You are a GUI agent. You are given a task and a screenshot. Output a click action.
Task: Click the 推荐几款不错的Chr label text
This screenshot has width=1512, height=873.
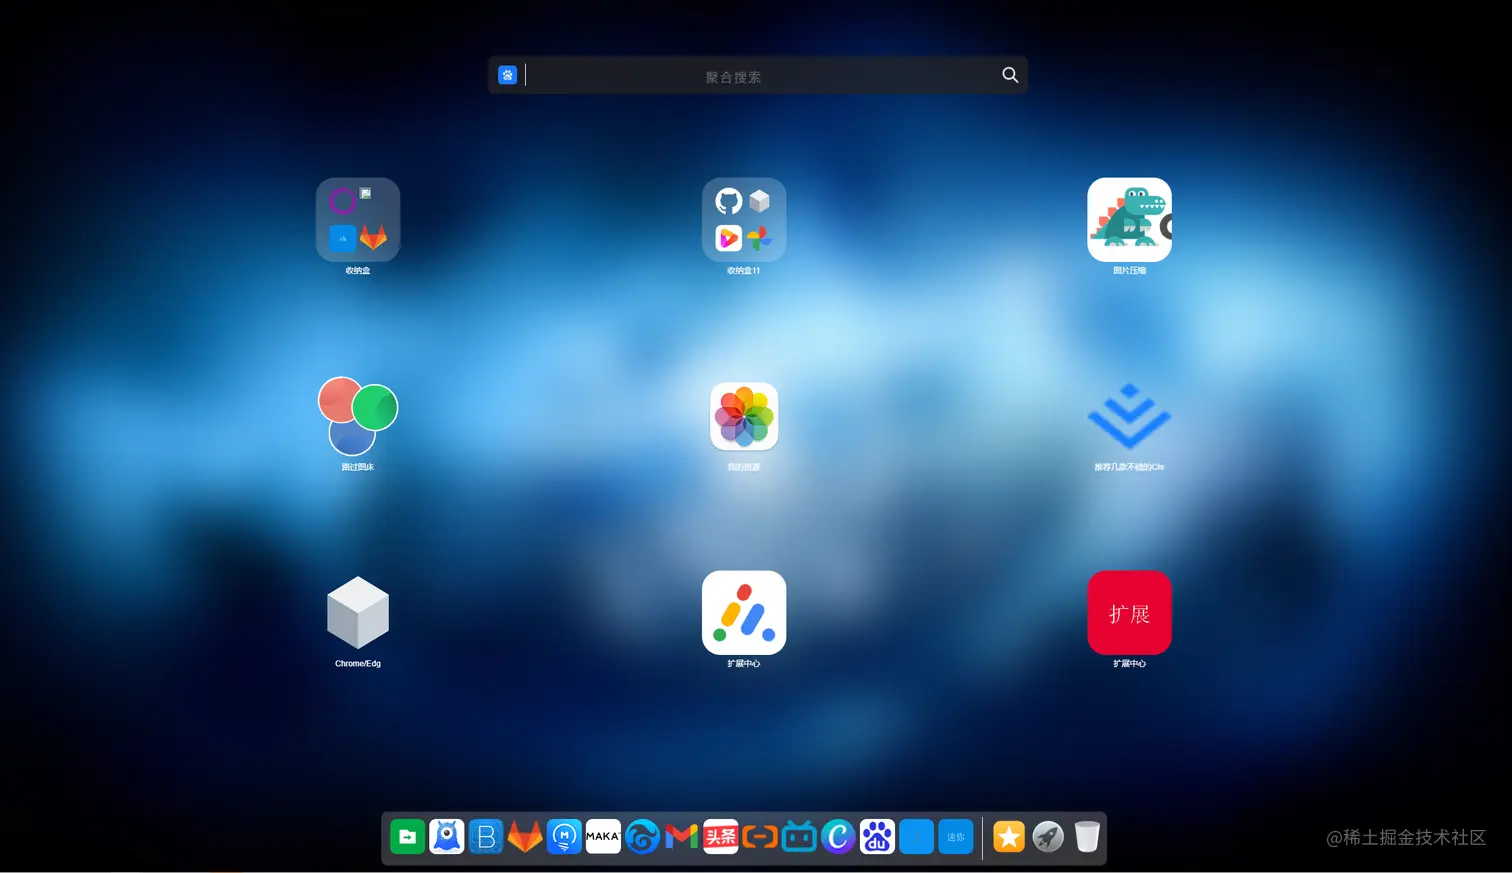[1129, 467]
